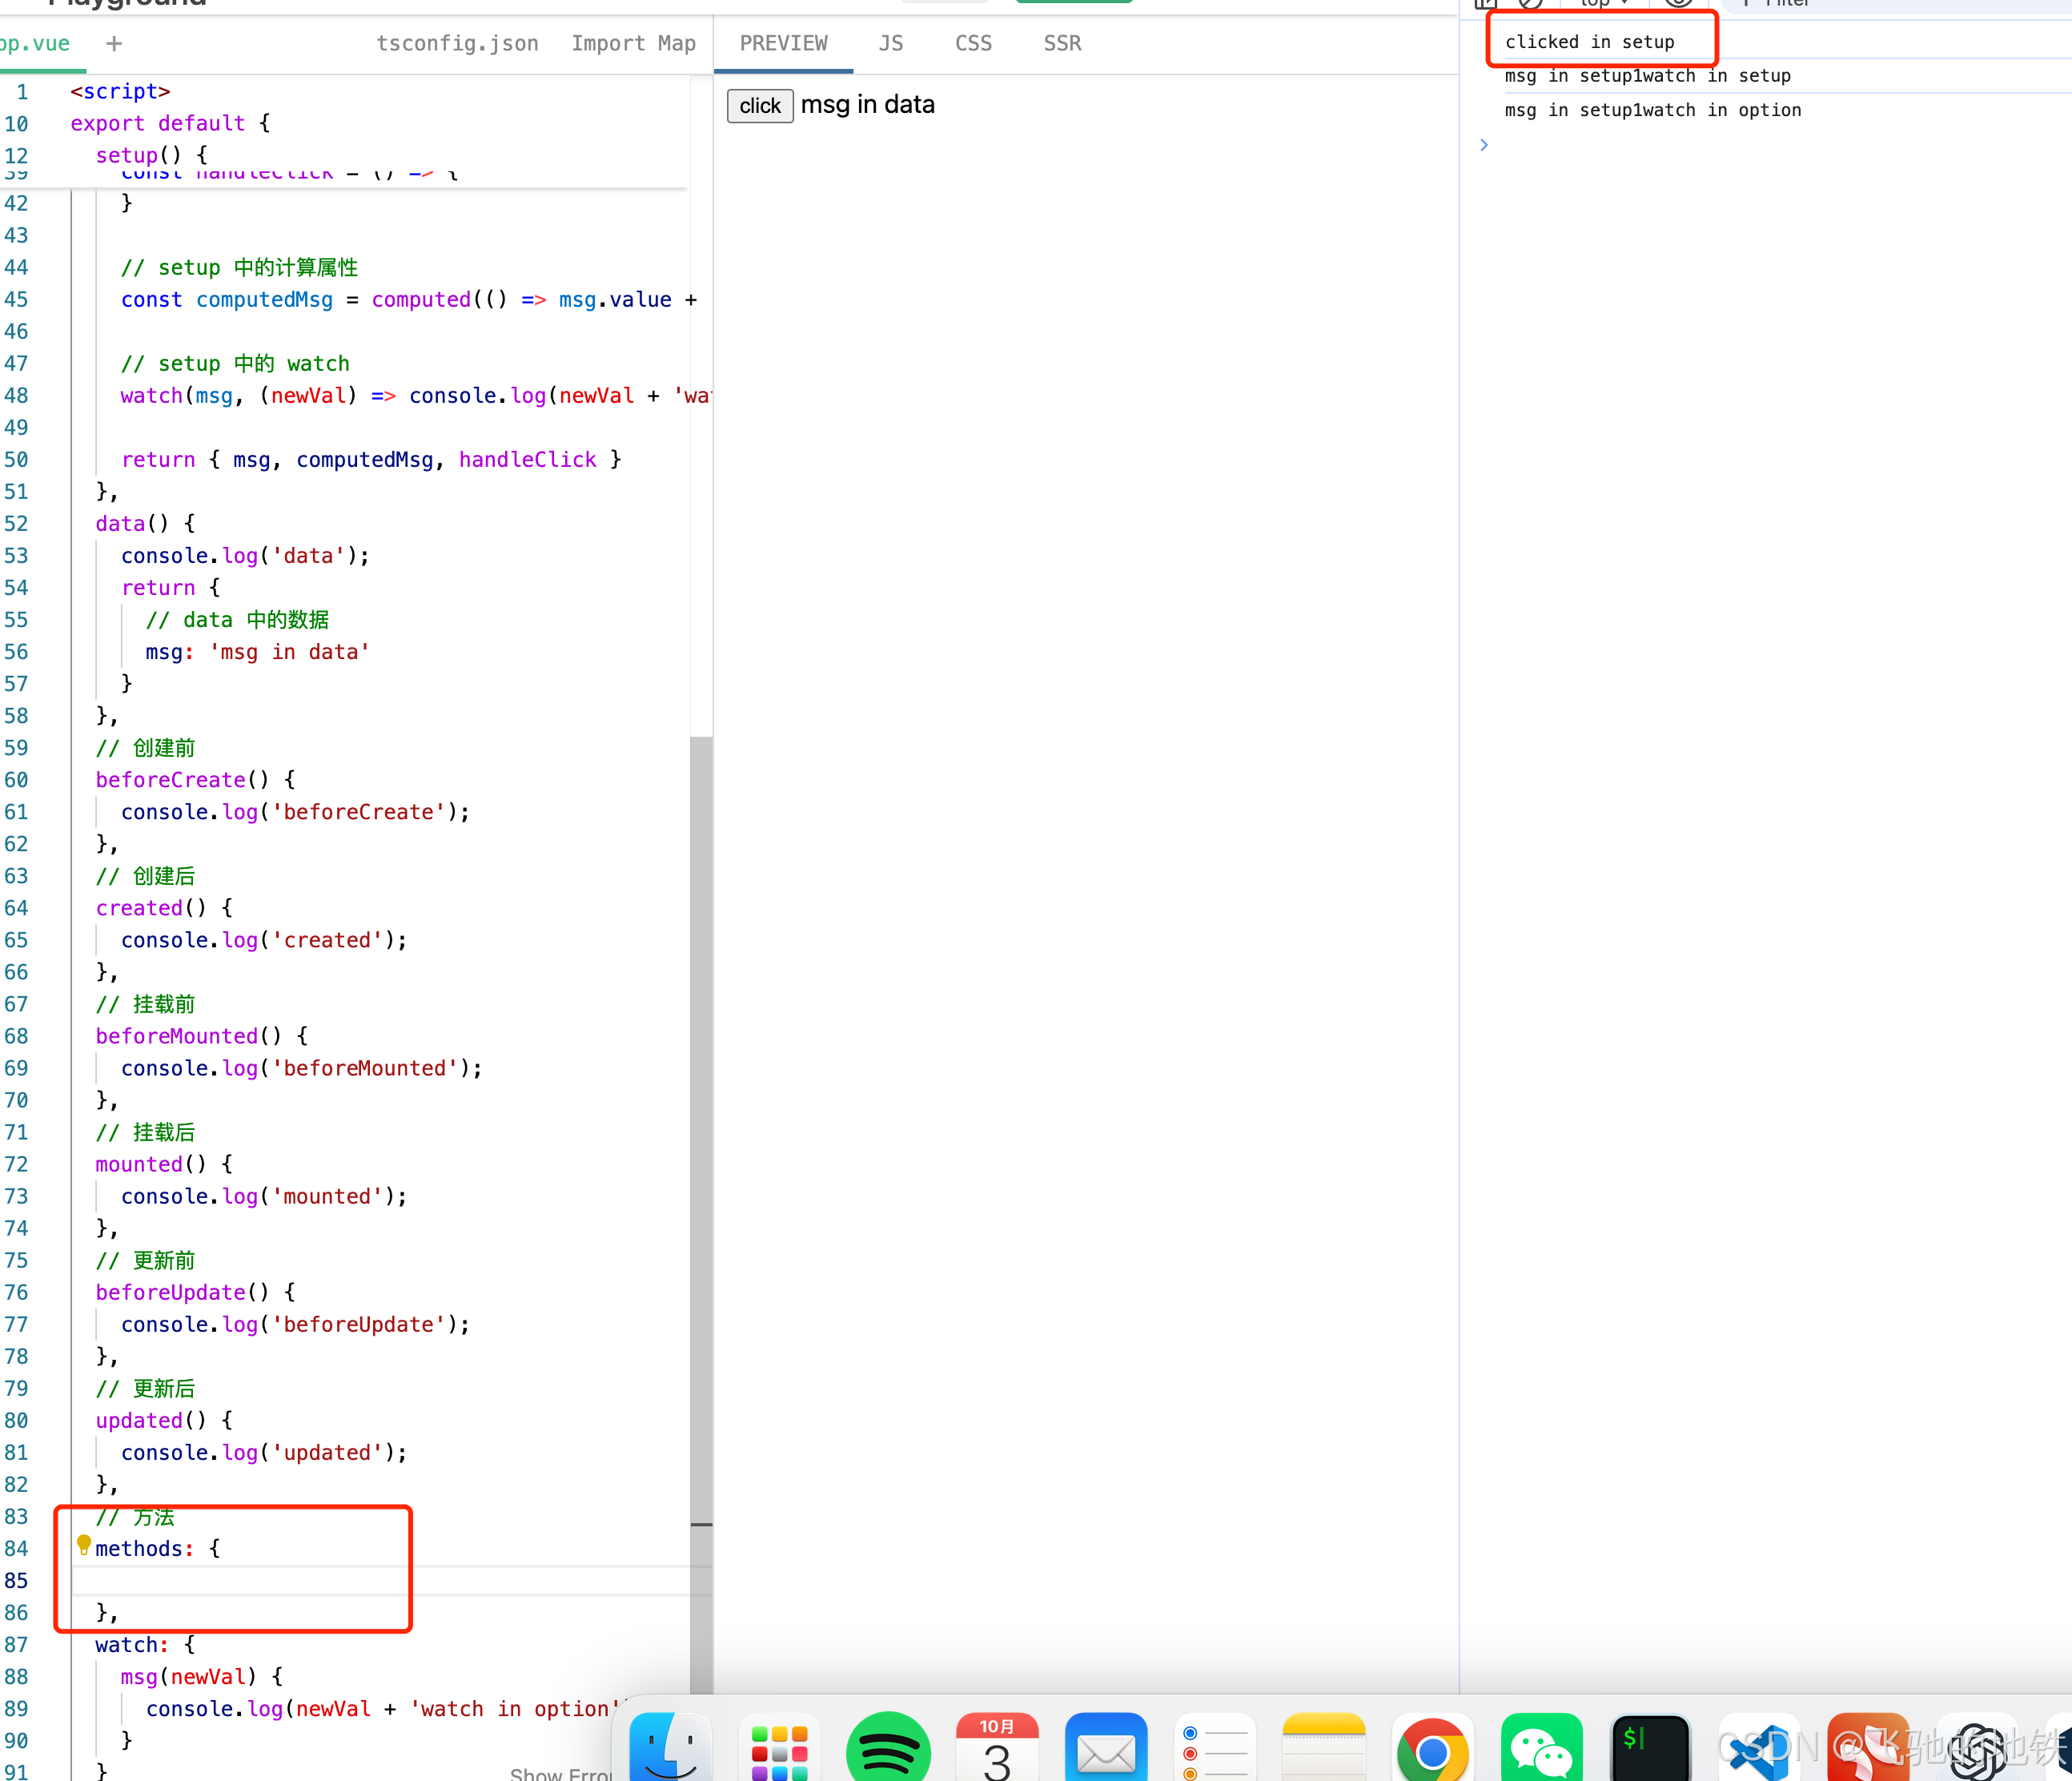This screenshot has height=1781, width=2072.
Task: Open the Import Map file tab
Action: coord(633,43)
